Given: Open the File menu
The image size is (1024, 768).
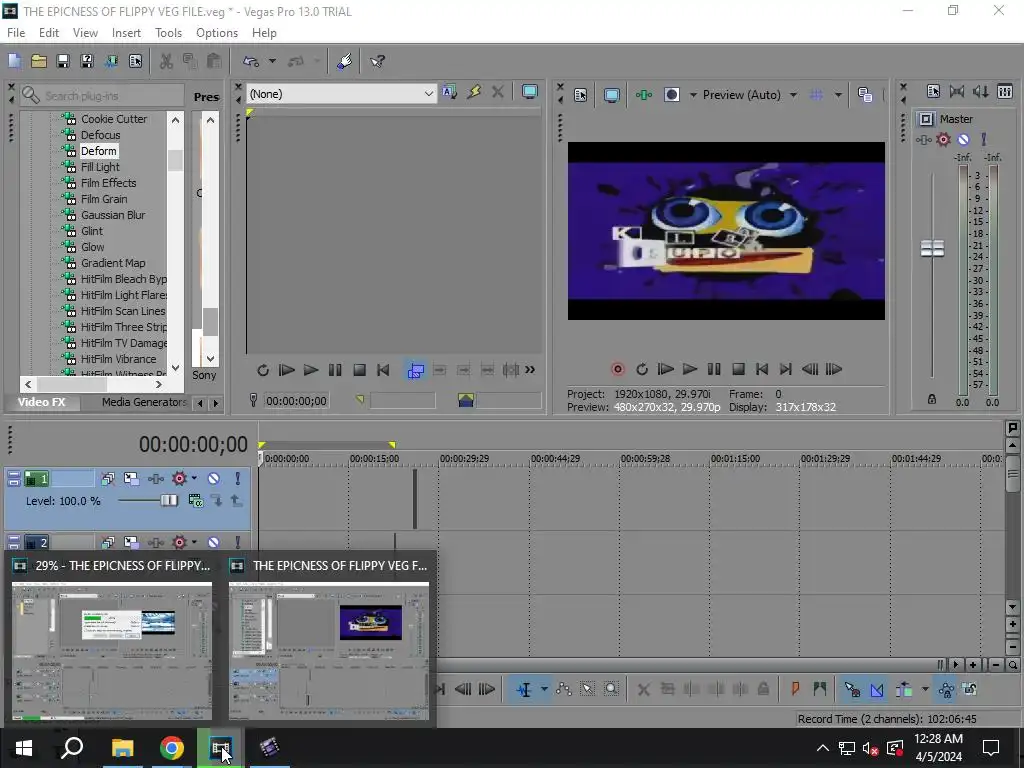Looking at the screenshot, I should 16,33.
